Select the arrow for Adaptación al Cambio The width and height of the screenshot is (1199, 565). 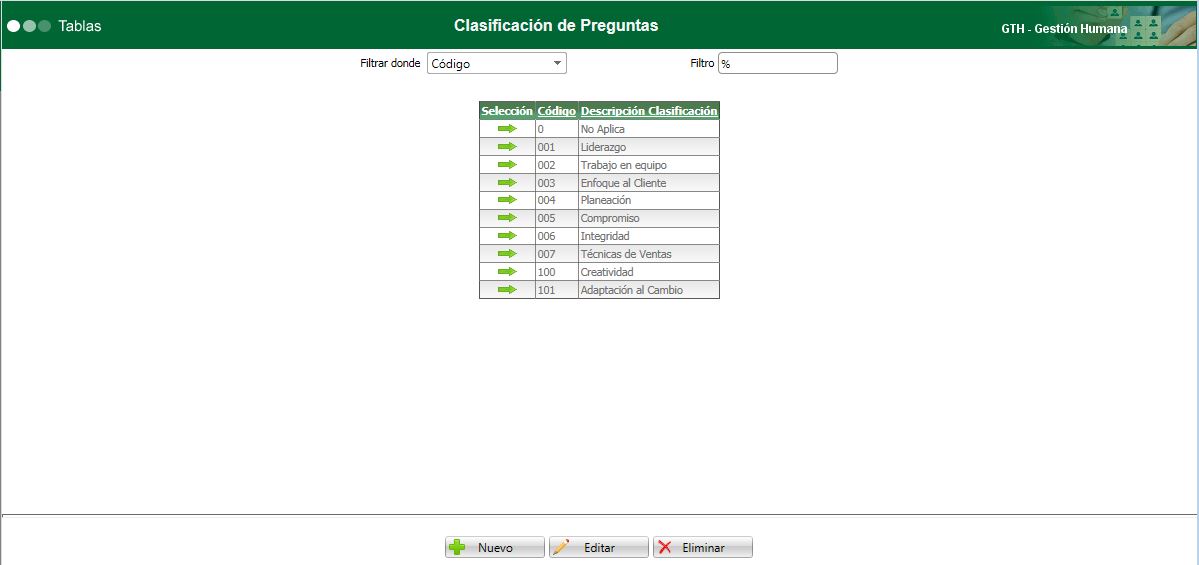(x=507, y=290)
